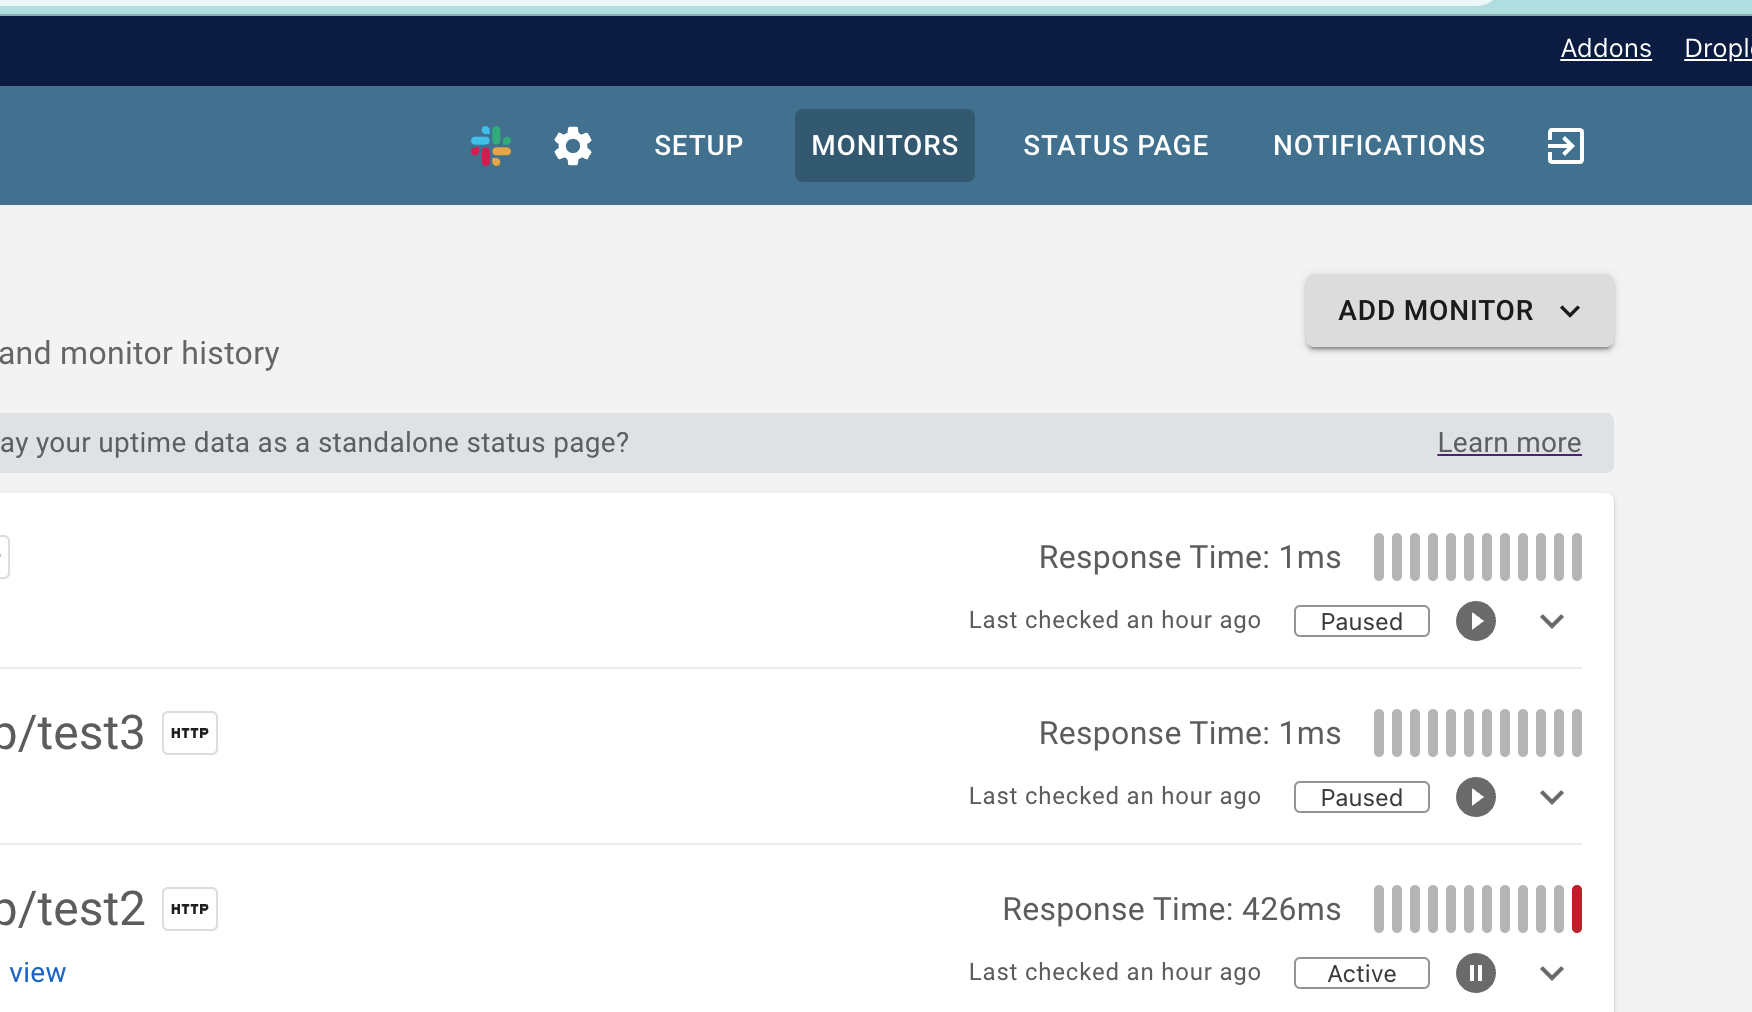This screenshot has width=1752, height=1012.
Task: Pause the test2 monitor using pause icon
Action: [1475, 973]
